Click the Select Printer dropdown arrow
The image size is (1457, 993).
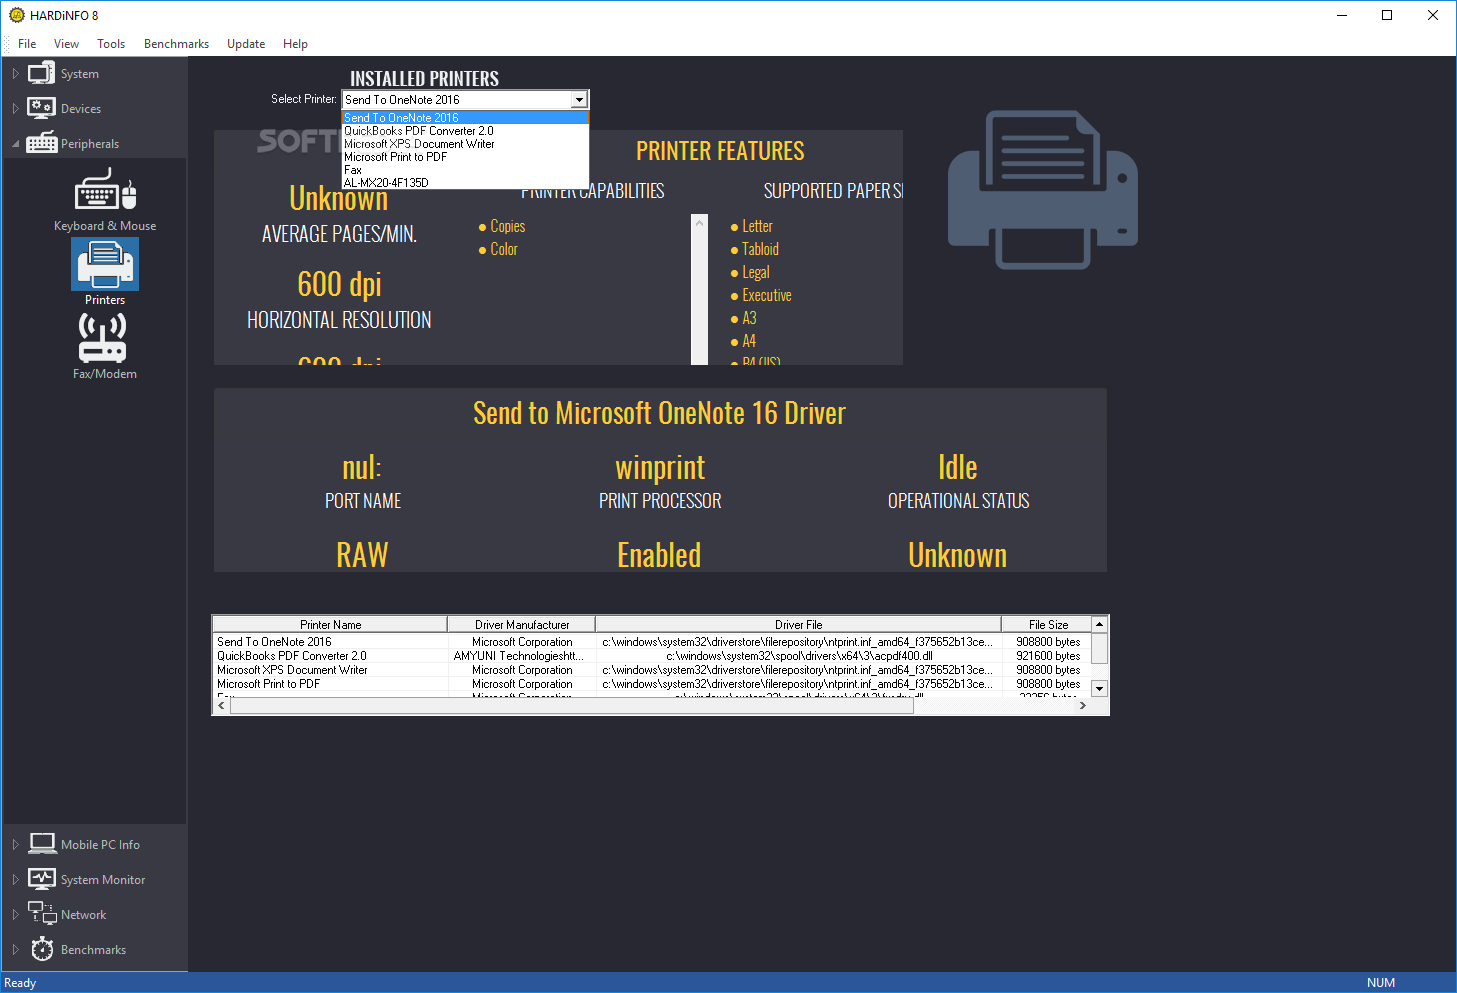click(x=579, y=100)
